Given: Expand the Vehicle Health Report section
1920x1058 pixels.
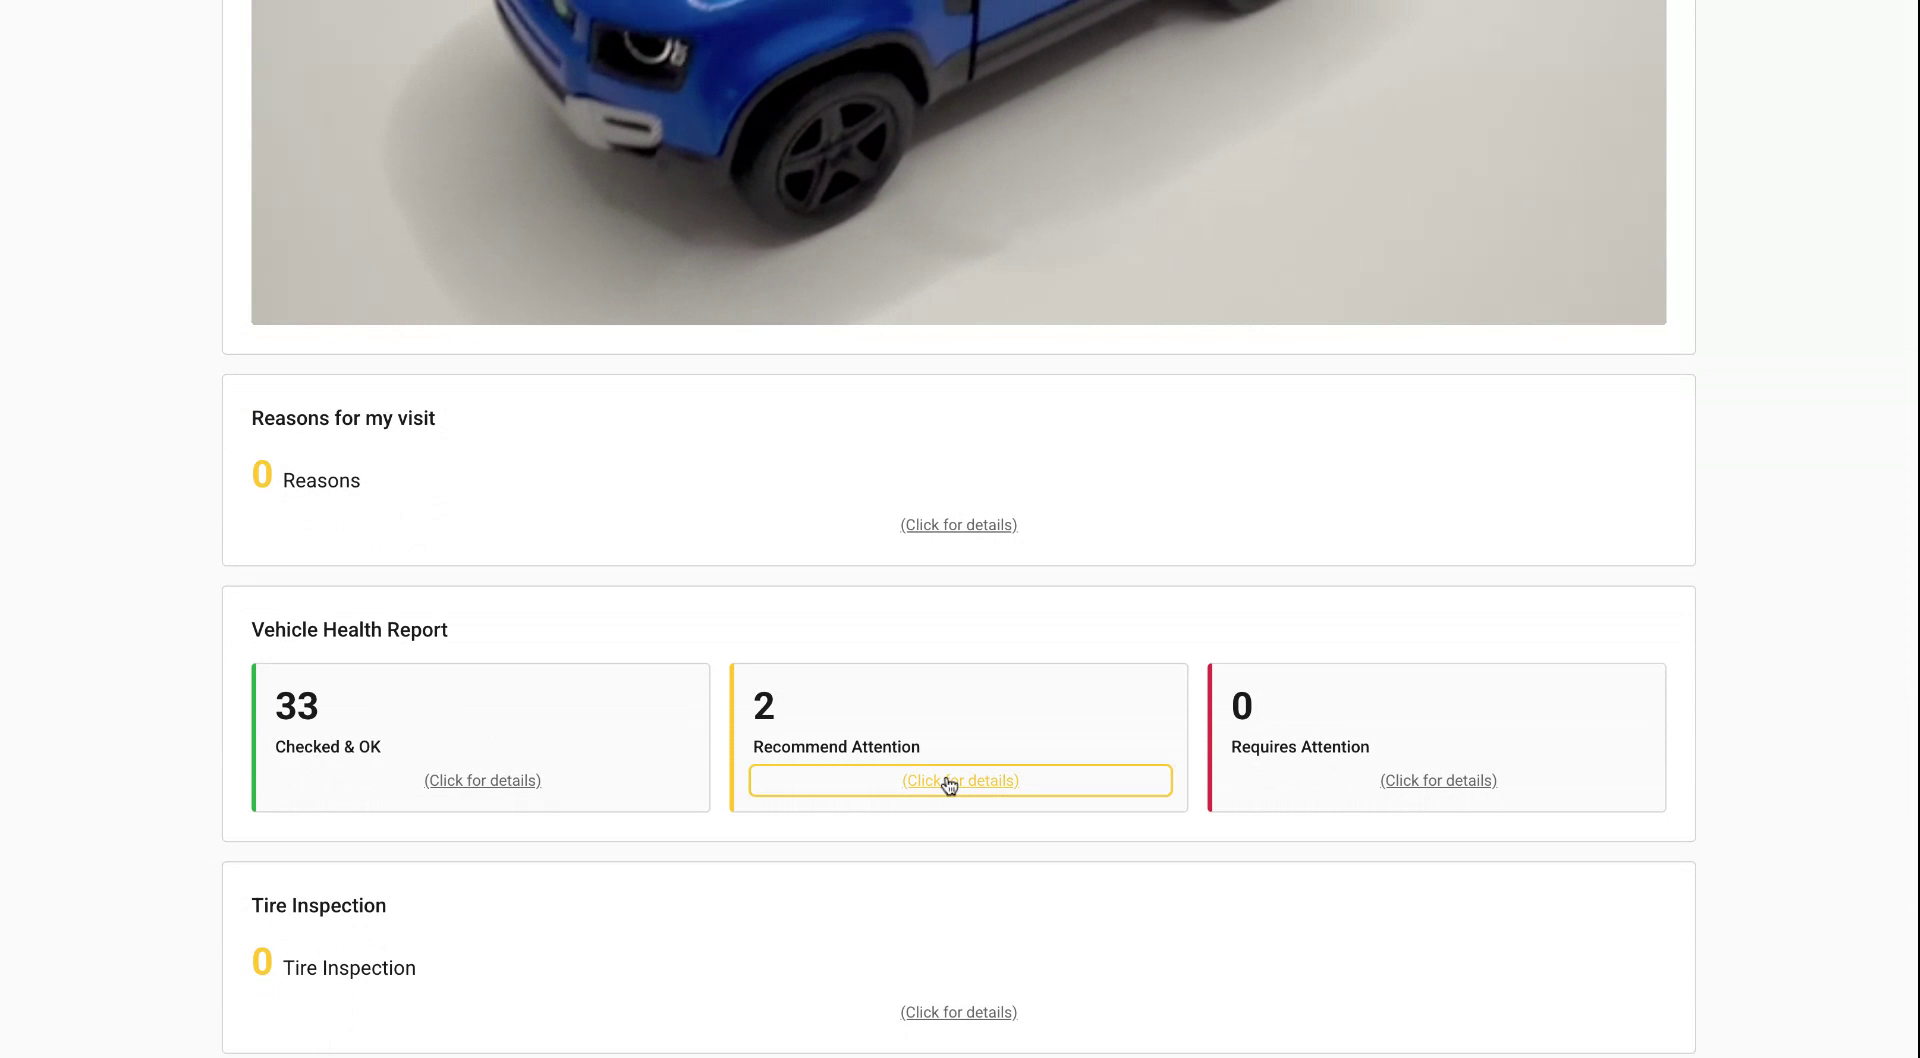Looking at the screenshot, I should 349,629.
